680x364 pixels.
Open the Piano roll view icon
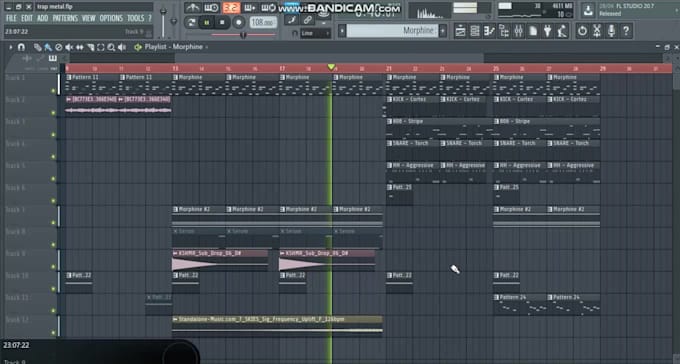[490, 31]
